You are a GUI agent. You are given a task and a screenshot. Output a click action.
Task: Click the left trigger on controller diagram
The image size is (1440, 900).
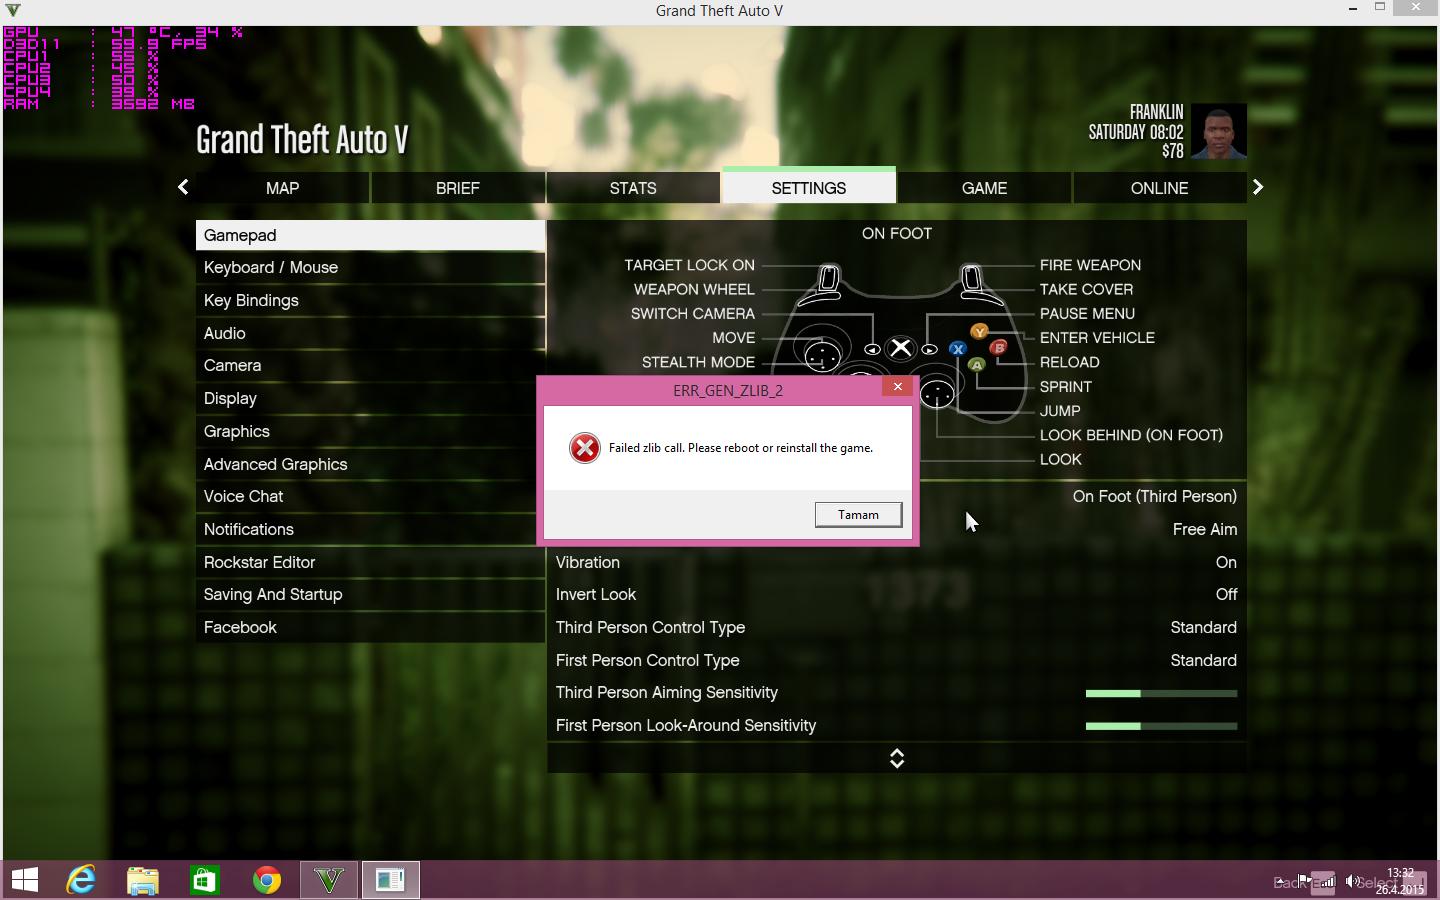(x=828, y=280)
